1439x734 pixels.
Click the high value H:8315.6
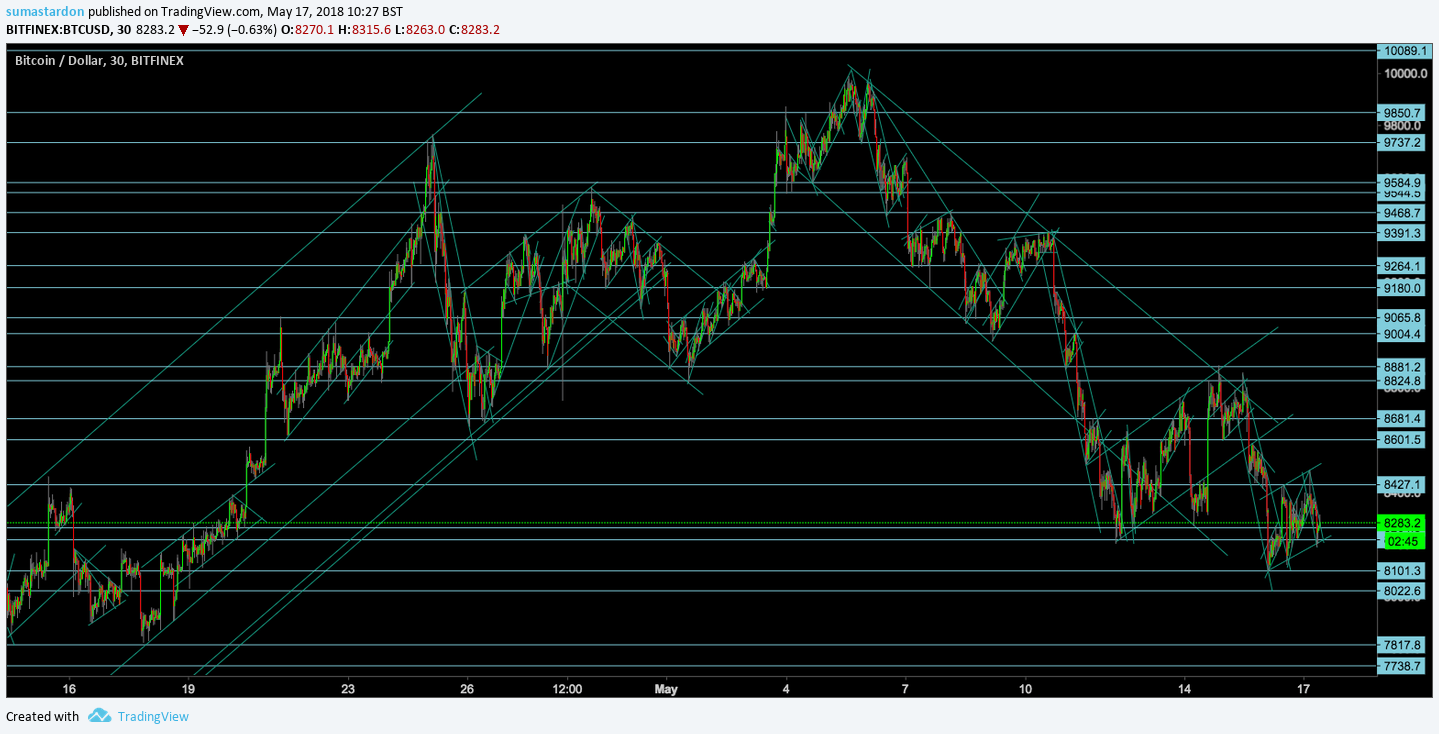tap(365, 30)
